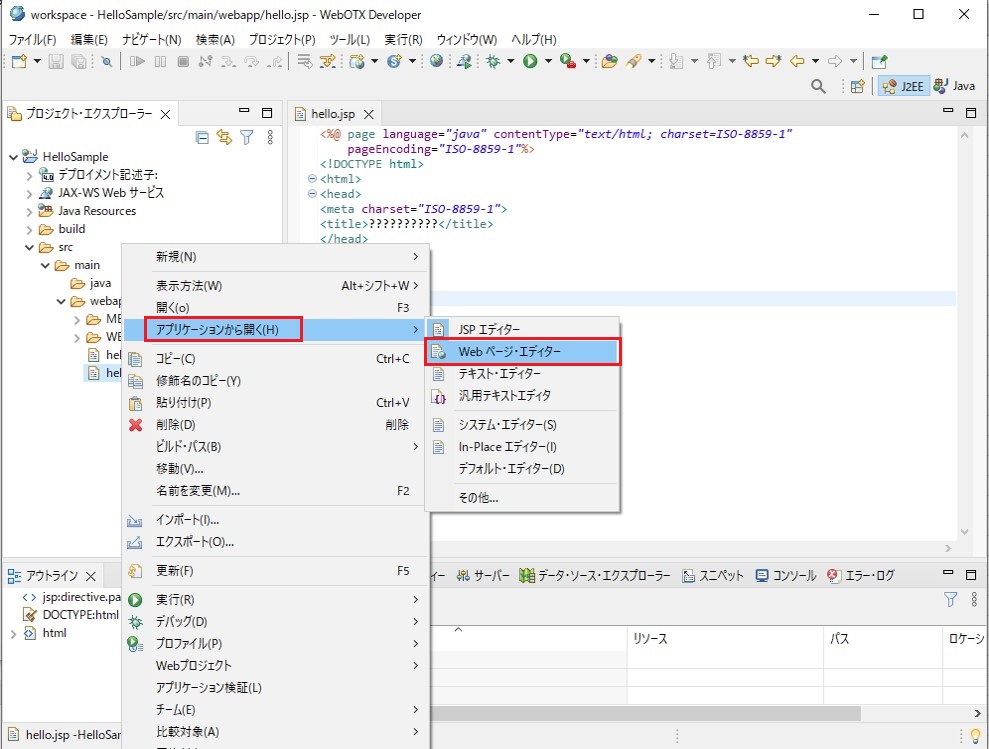Viewport: 989px width, 749px height.
Task: Switch to the コンソール tab
Action: [786, 576]
